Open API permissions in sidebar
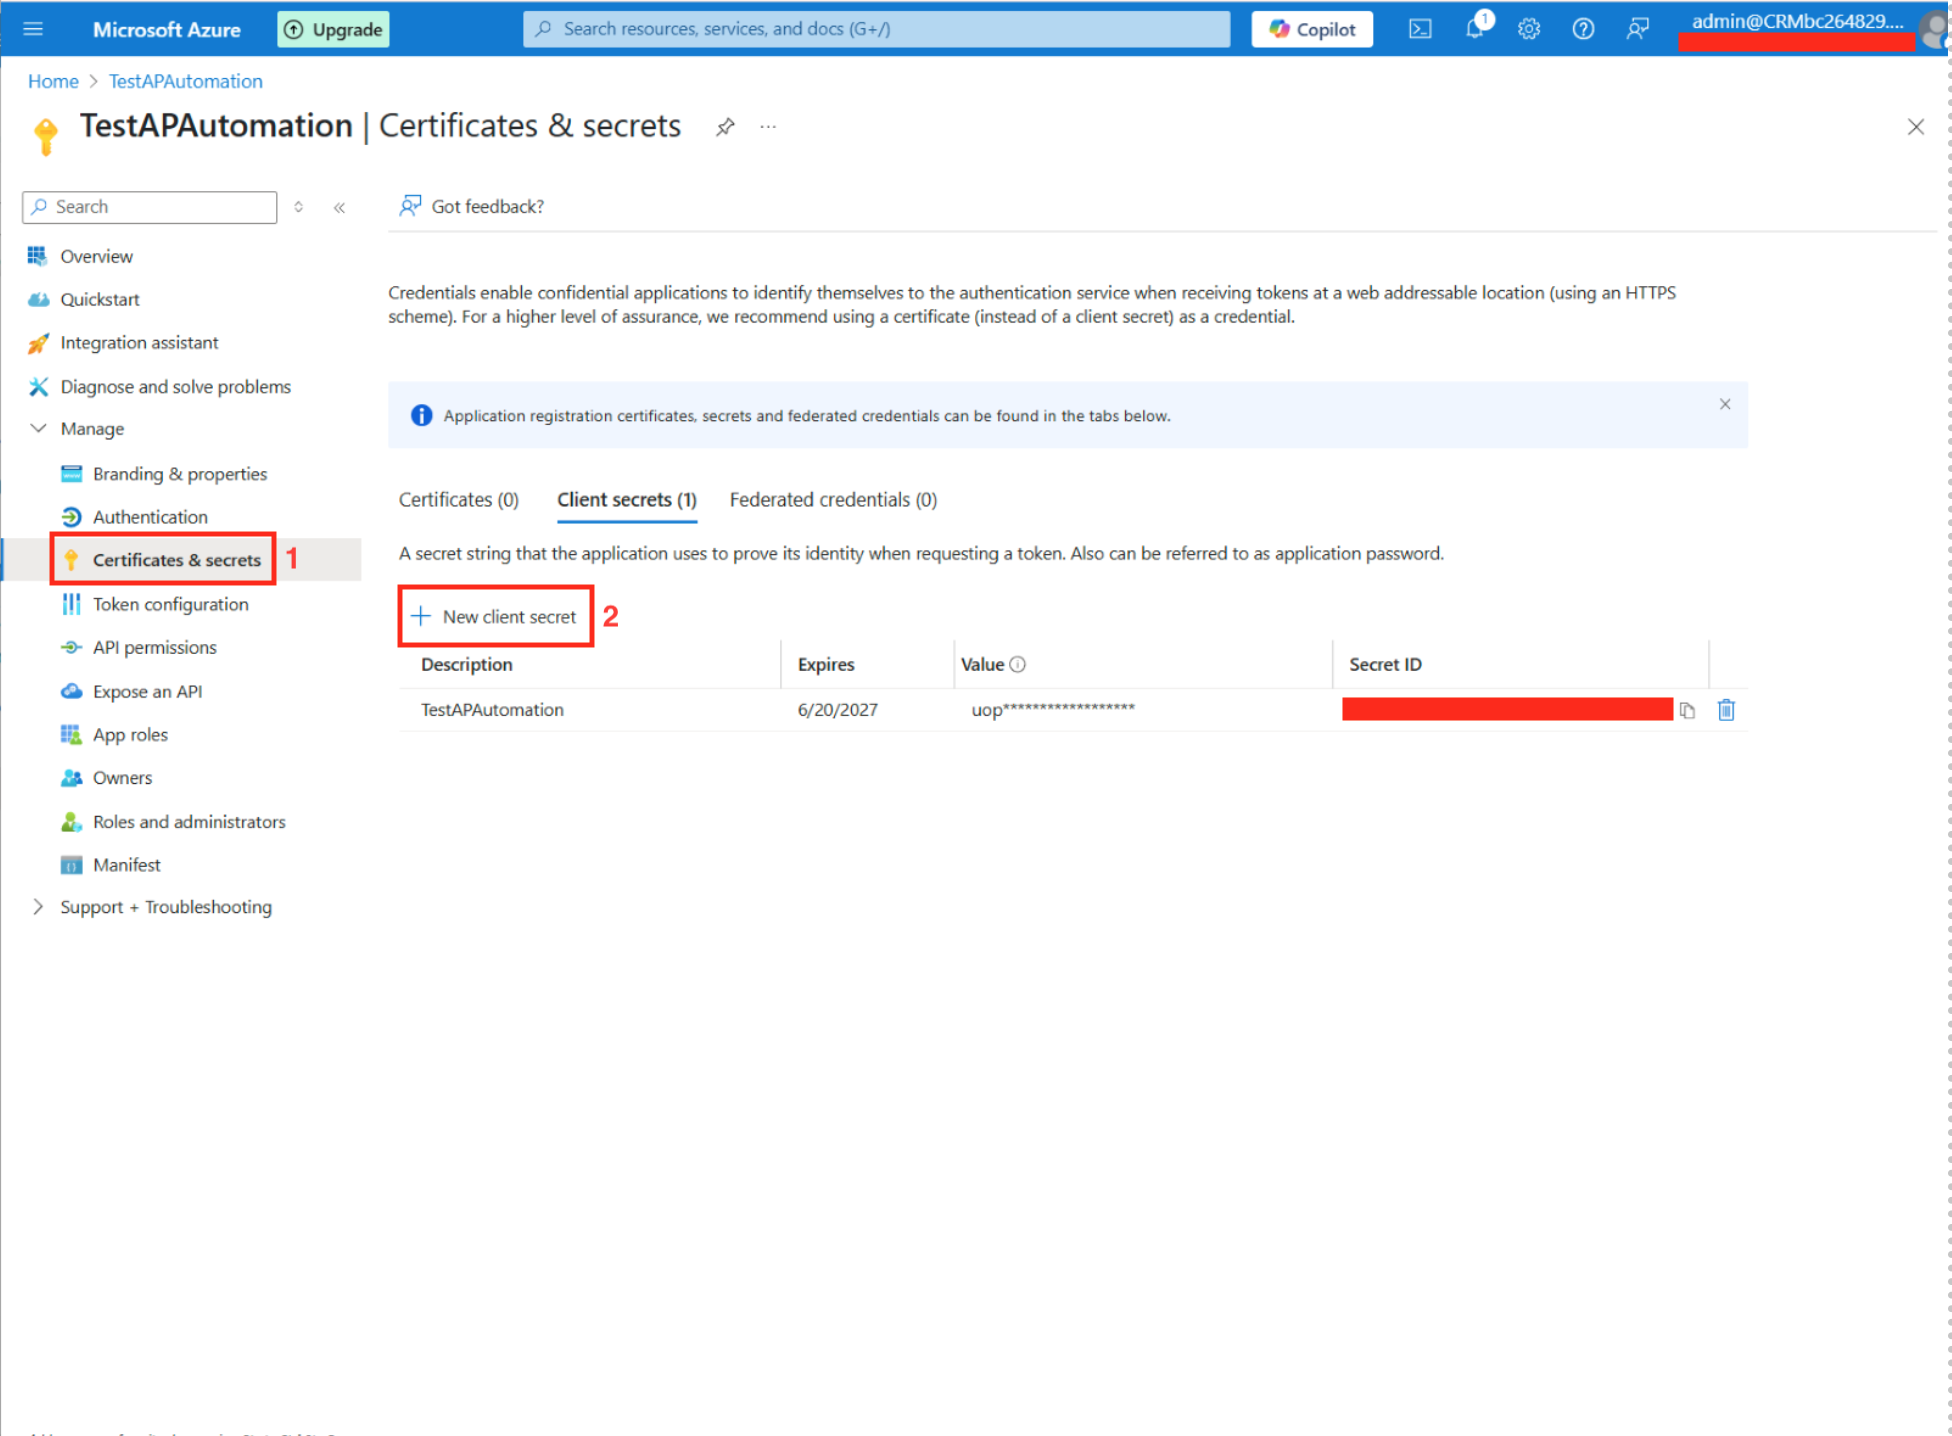This screenshot has width=1952, height=1436. 154,647
